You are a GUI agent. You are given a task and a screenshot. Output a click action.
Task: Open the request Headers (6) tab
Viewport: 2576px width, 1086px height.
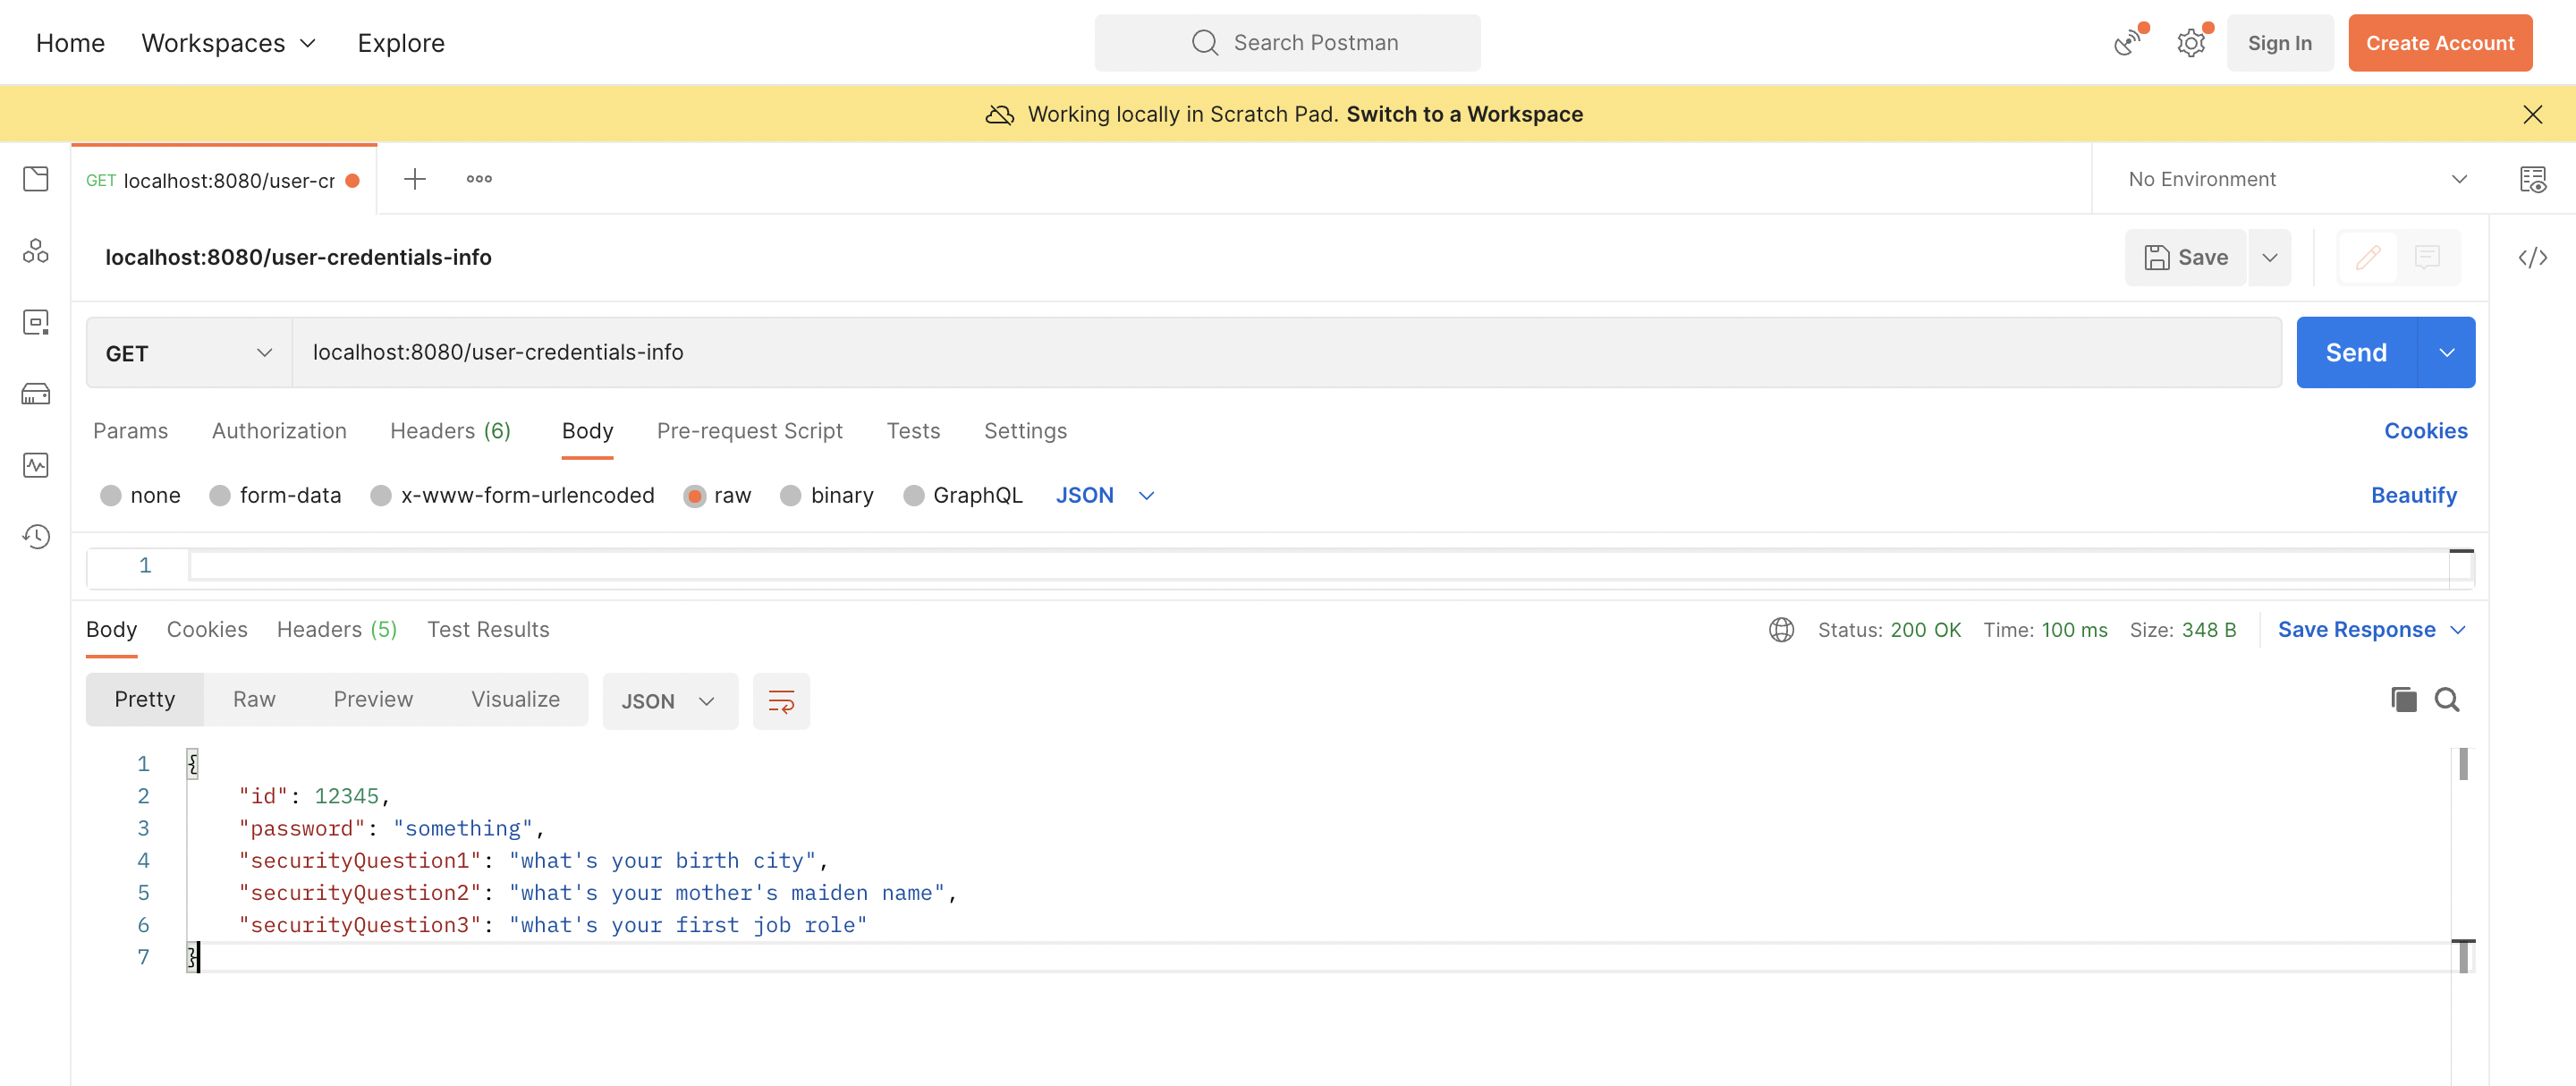[450, 431]
